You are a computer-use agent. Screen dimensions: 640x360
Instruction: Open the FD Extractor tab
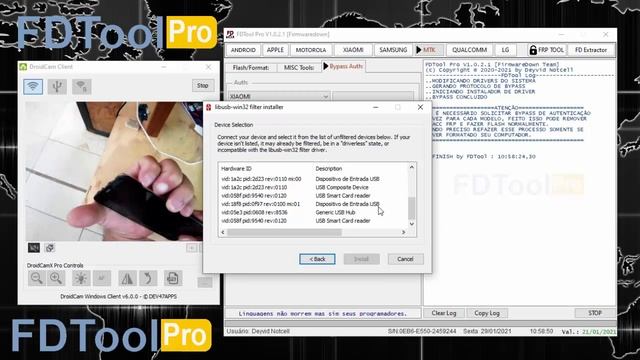click(x=591, y=50)
